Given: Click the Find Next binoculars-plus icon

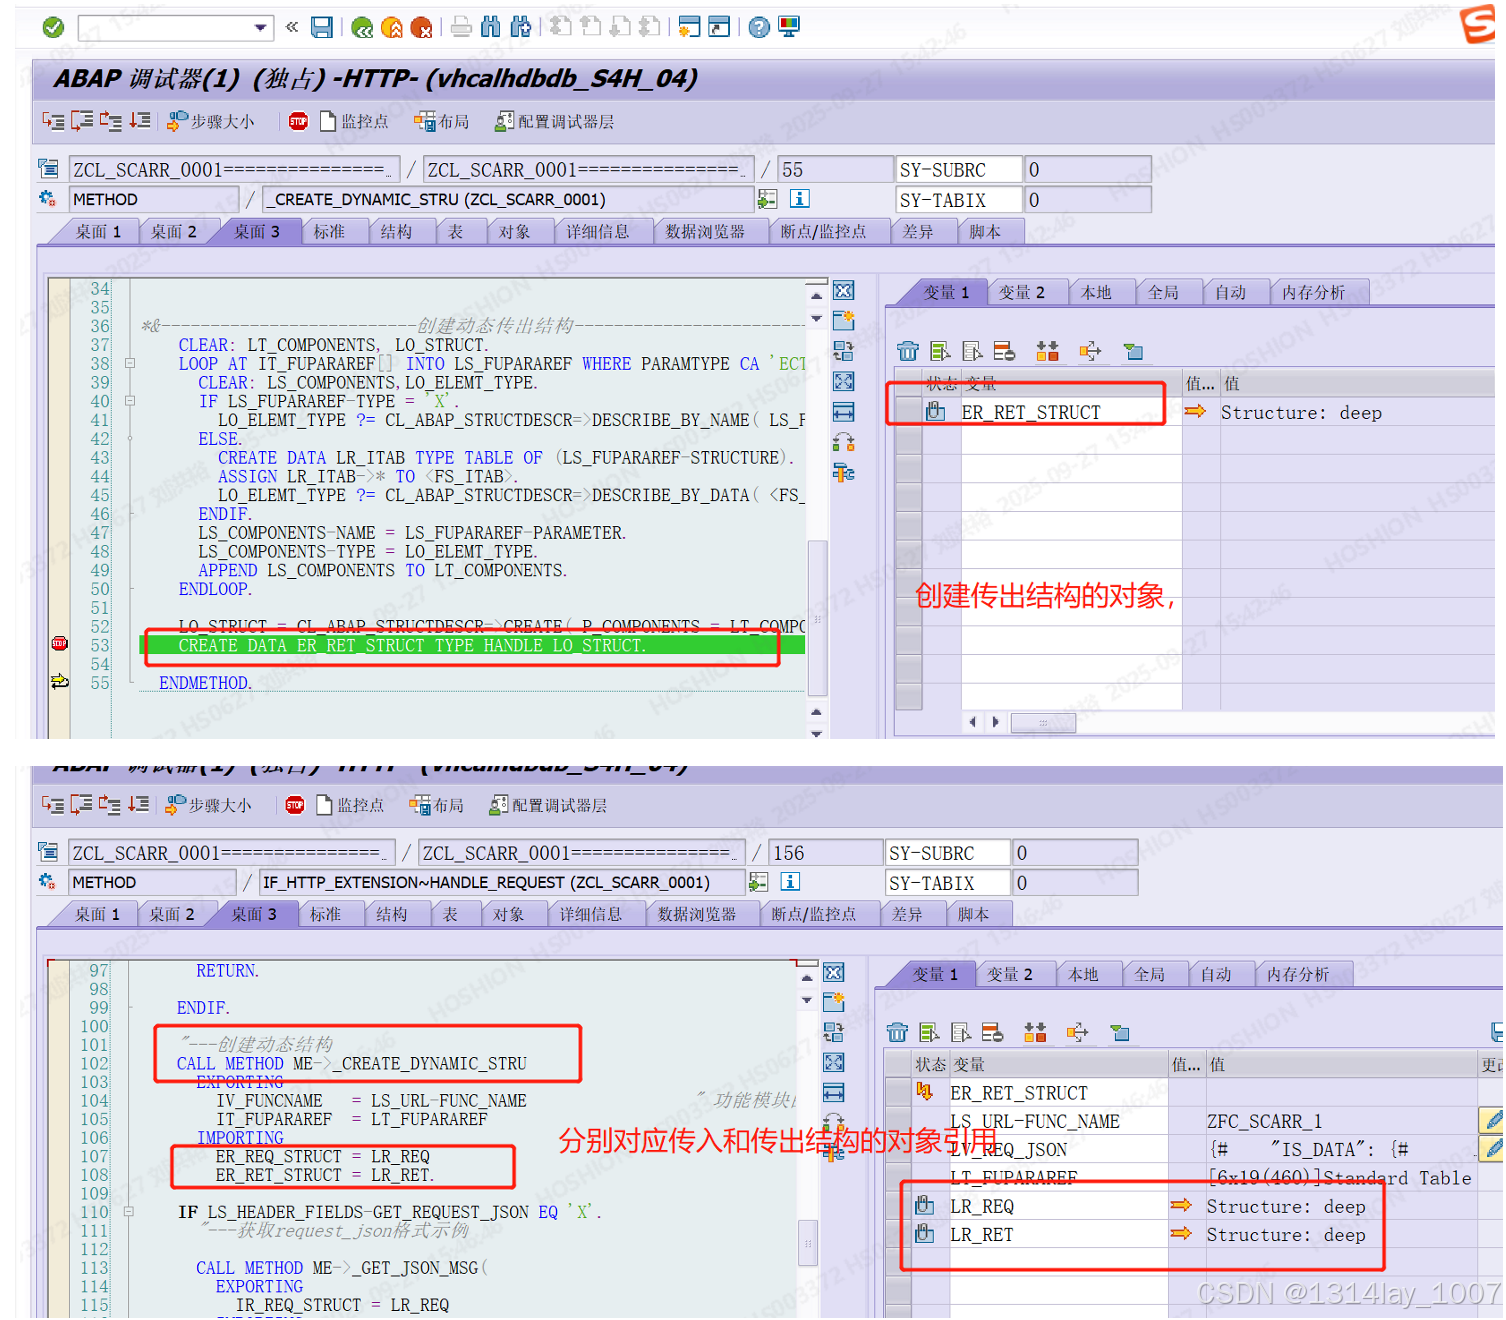Looking at the screenshot, I should pyautogui.click(x=521, y=27).
